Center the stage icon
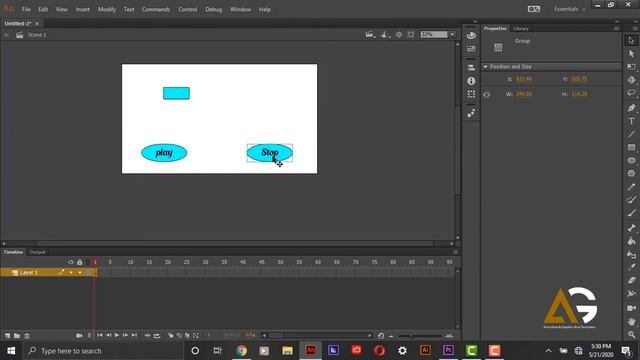640x360 pixels. (399, 35)
